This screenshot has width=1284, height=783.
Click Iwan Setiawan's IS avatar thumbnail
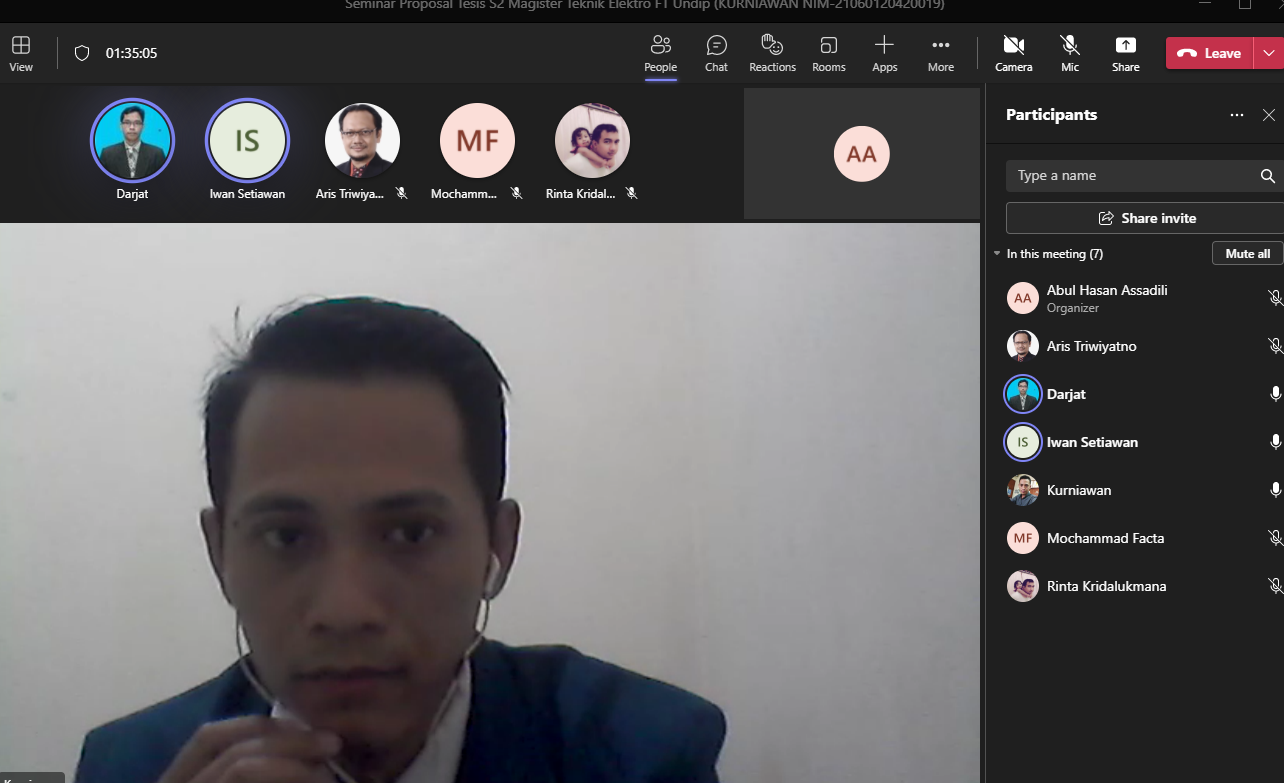coord(247,141)
